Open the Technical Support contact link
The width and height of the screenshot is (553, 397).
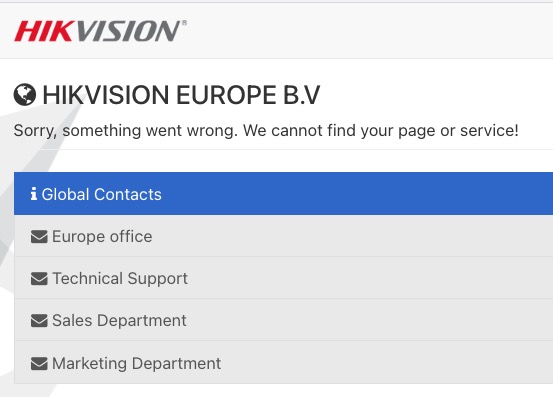pyautogui.click(x=120, y=279)
